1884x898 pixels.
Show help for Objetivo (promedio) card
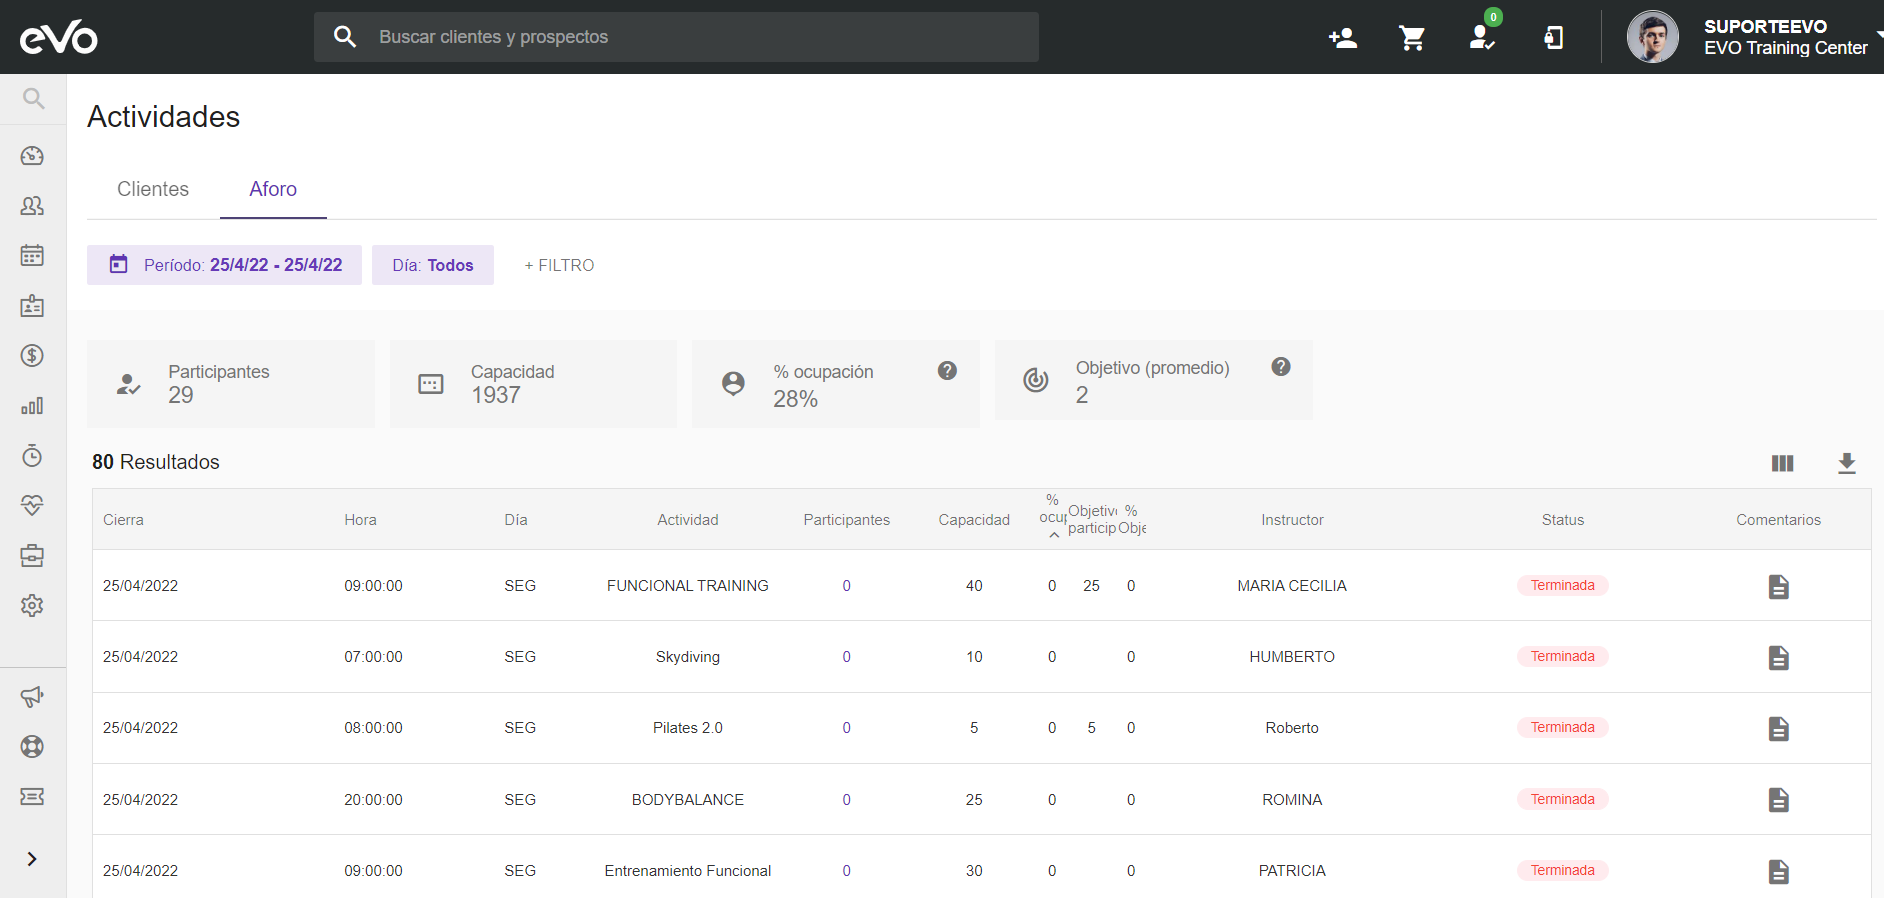coord(1280,367)
